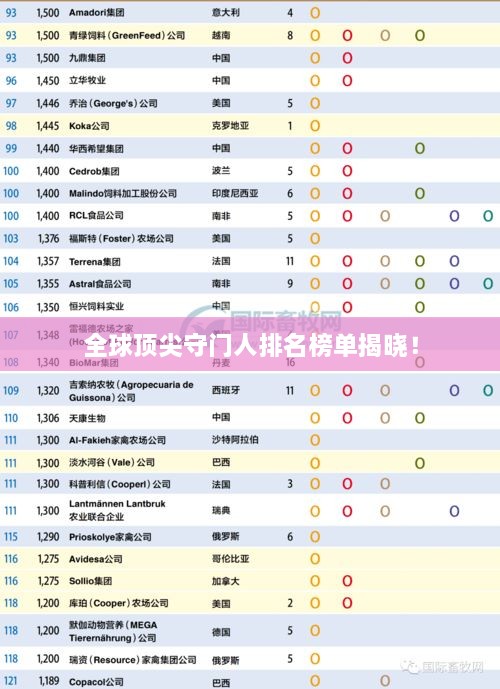Select the tonnage value '1,446'
This screenshot has width=500, height=689.
[x=48, y=103]
